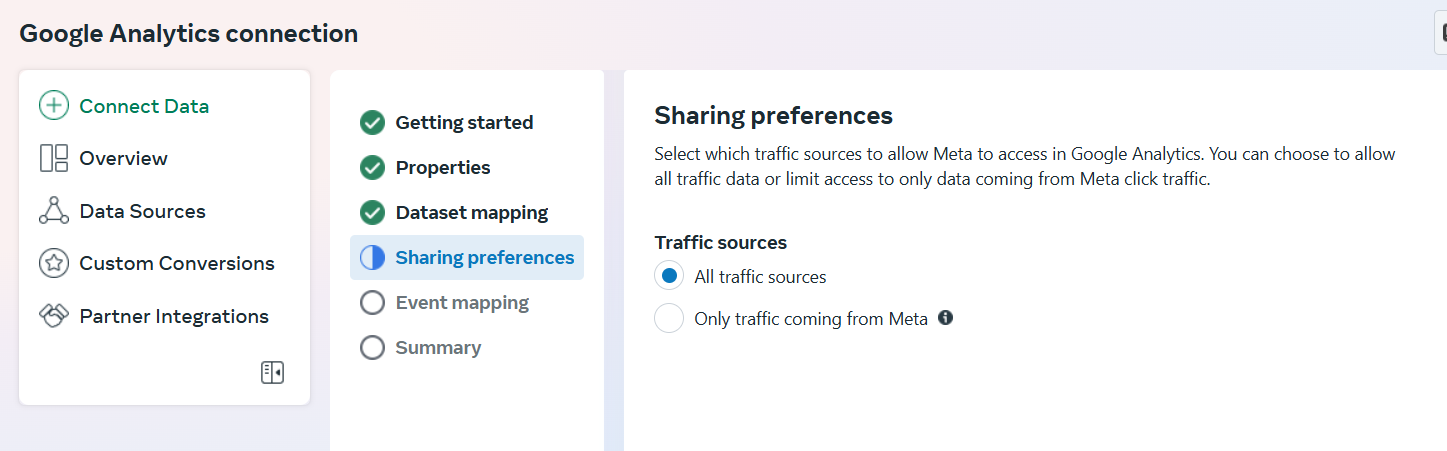Click the info icon beside Only traffic from Meta

click(x=945, y=318)
